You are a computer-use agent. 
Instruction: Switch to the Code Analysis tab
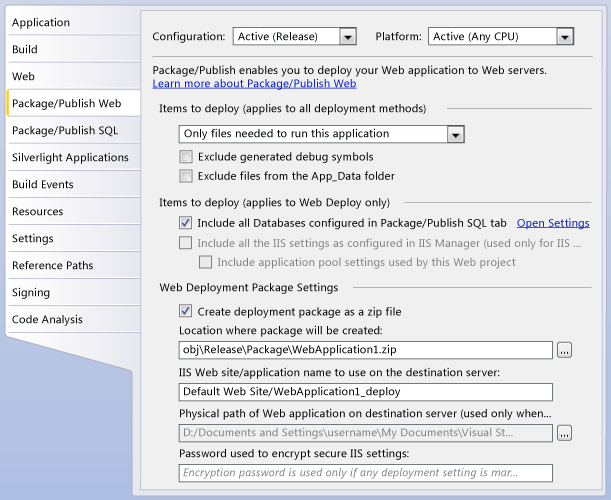pyautogui.click(x=74, y=319)
